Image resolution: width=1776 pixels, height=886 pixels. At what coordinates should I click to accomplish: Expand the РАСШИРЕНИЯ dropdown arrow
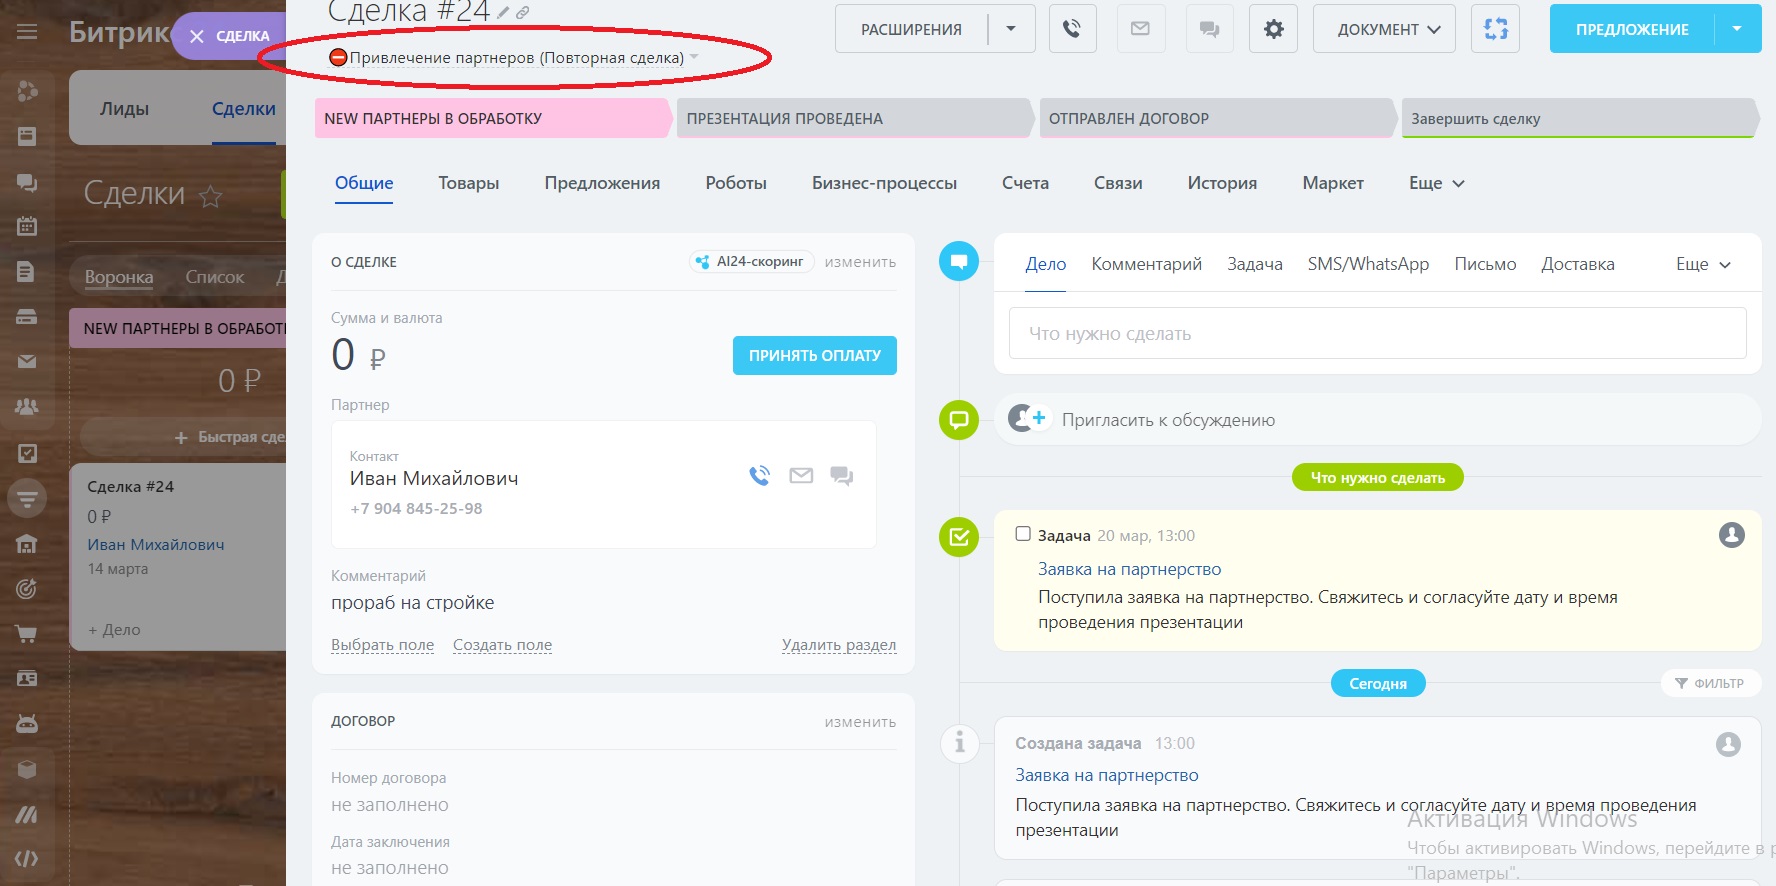(1011, 29)
